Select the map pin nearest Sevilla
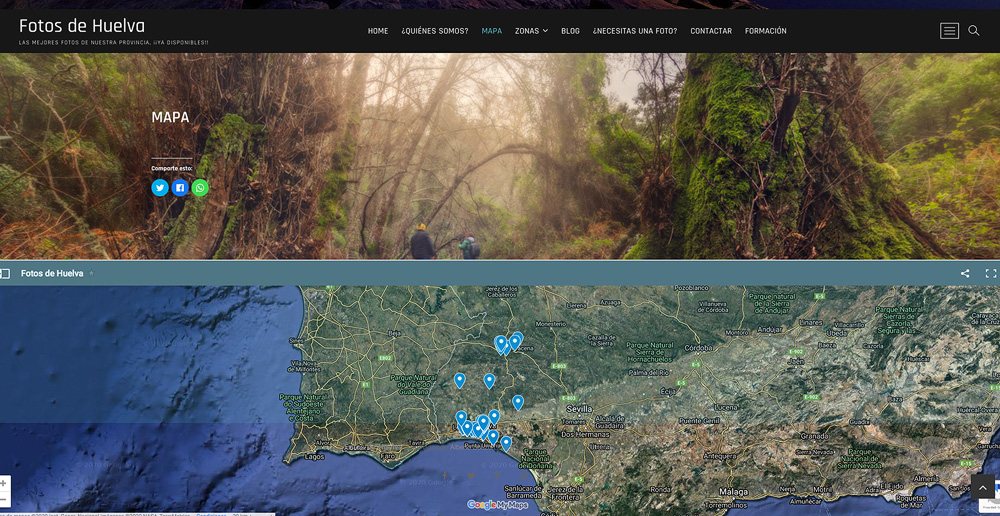Image resolution: width=1000 pixels, height=516 pixels. click(x=518, y=402)
